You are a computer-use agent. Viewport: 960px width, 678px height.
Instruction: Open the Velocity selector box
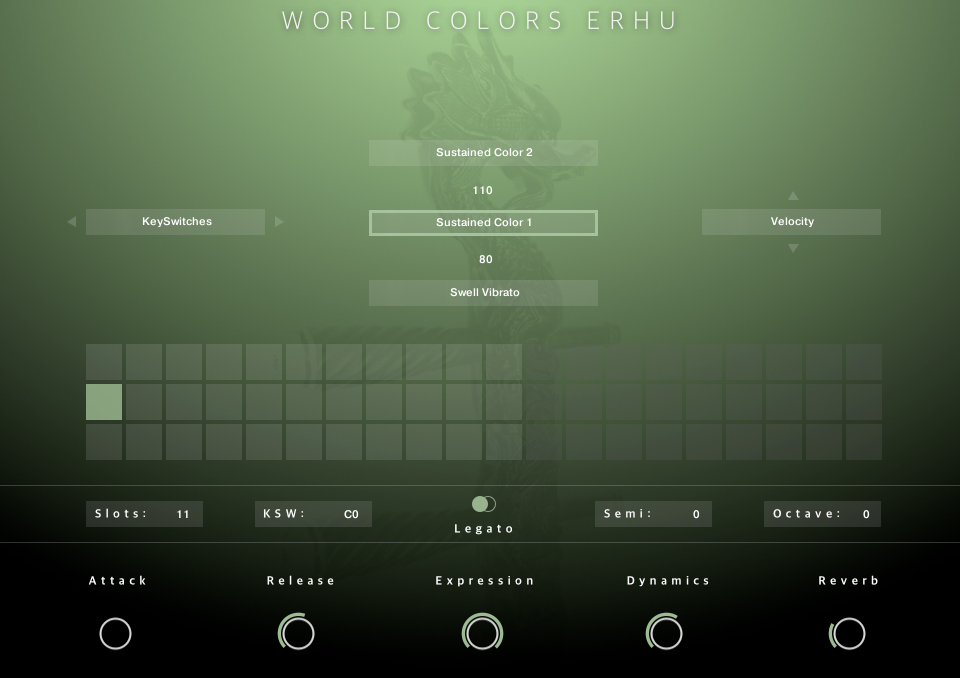[791, 222]
